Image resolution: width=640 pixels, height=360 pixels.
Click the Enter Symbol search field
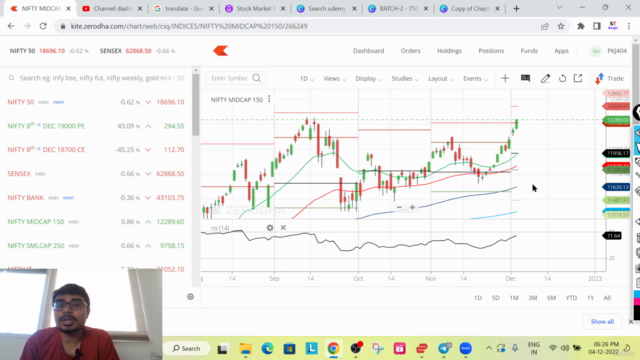[236, 78]
